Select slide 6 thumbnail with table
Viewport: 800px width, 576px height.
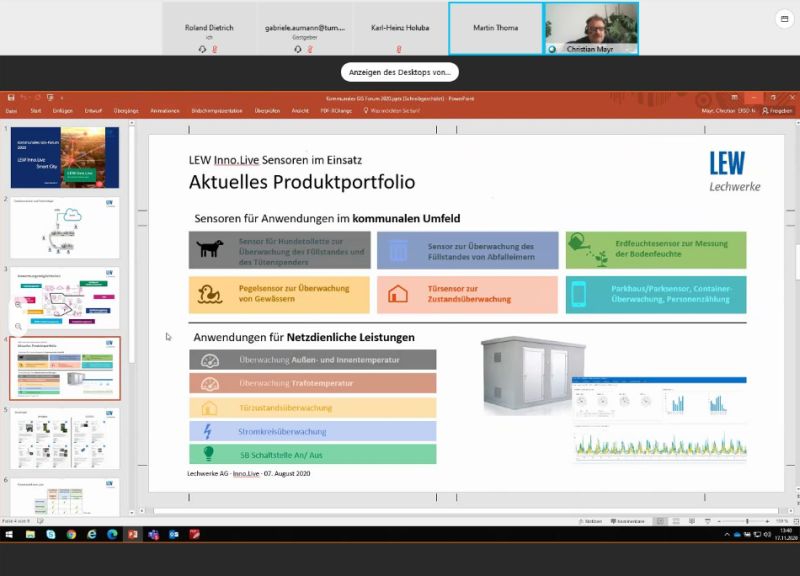(65, 497)
